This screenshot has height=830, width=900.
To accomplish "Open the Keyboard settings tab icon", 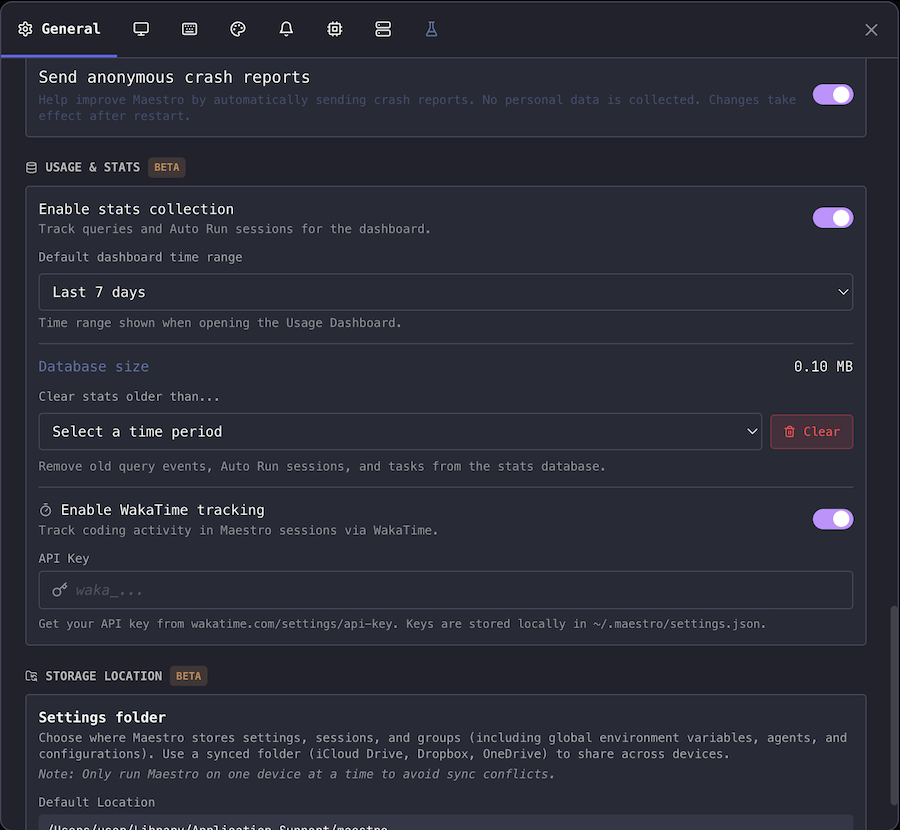I will coord(189,29).
